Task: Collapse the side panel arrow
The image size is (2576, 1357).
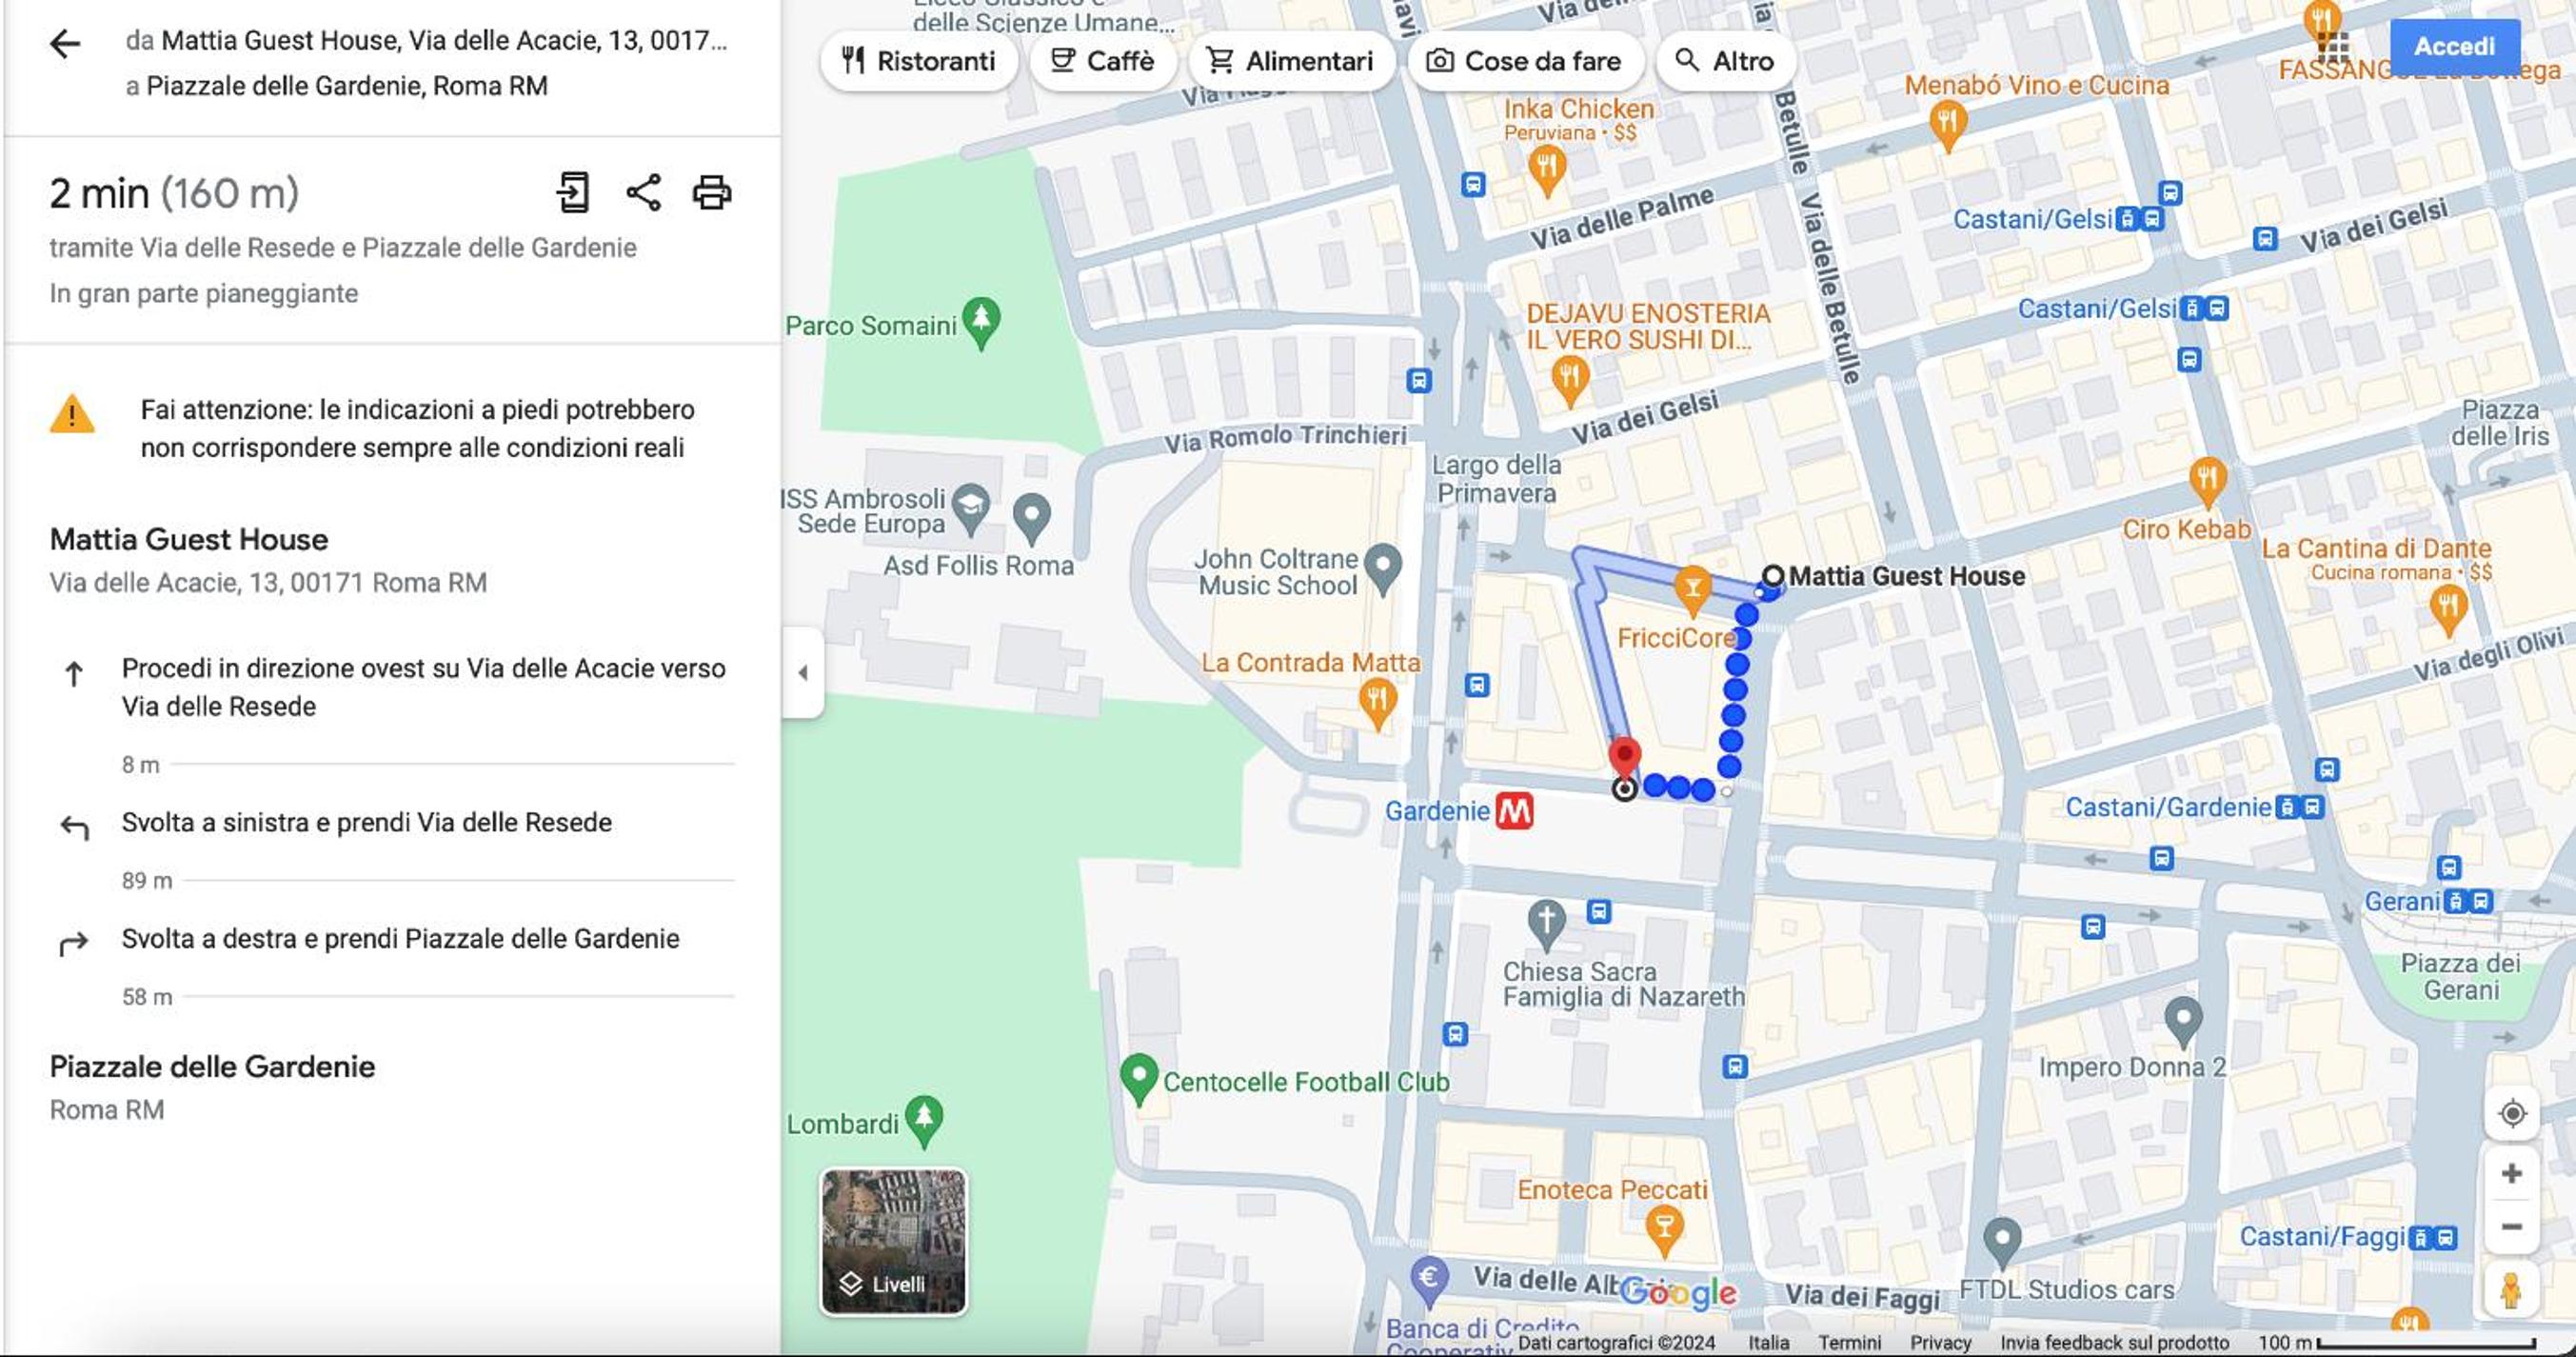Action: tap(803, 673)
